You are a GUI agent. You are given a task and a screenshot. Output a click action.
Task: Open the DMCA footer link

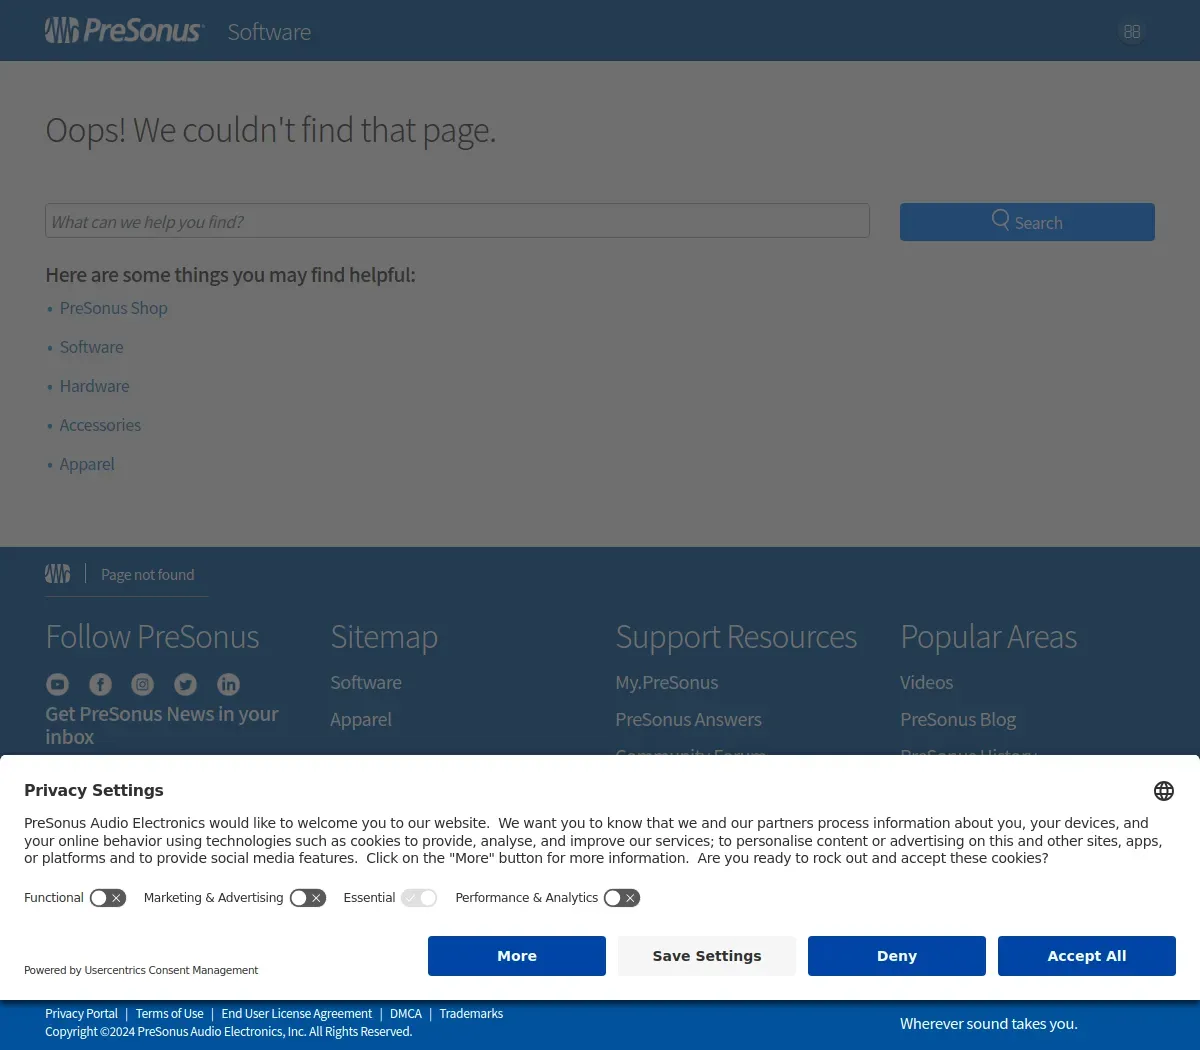pos(406,1014)
